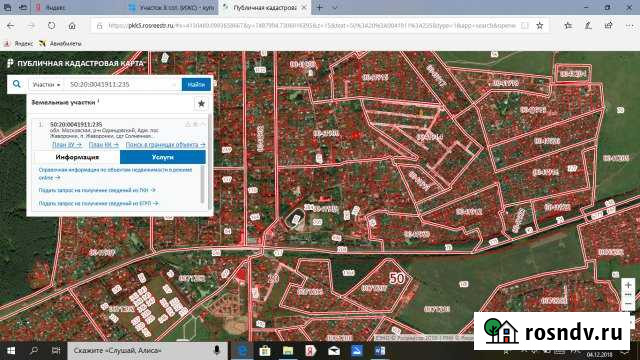Zoom out the map with minus button
The height and width of the screenshot is (360, 640).
click(628, 304)
